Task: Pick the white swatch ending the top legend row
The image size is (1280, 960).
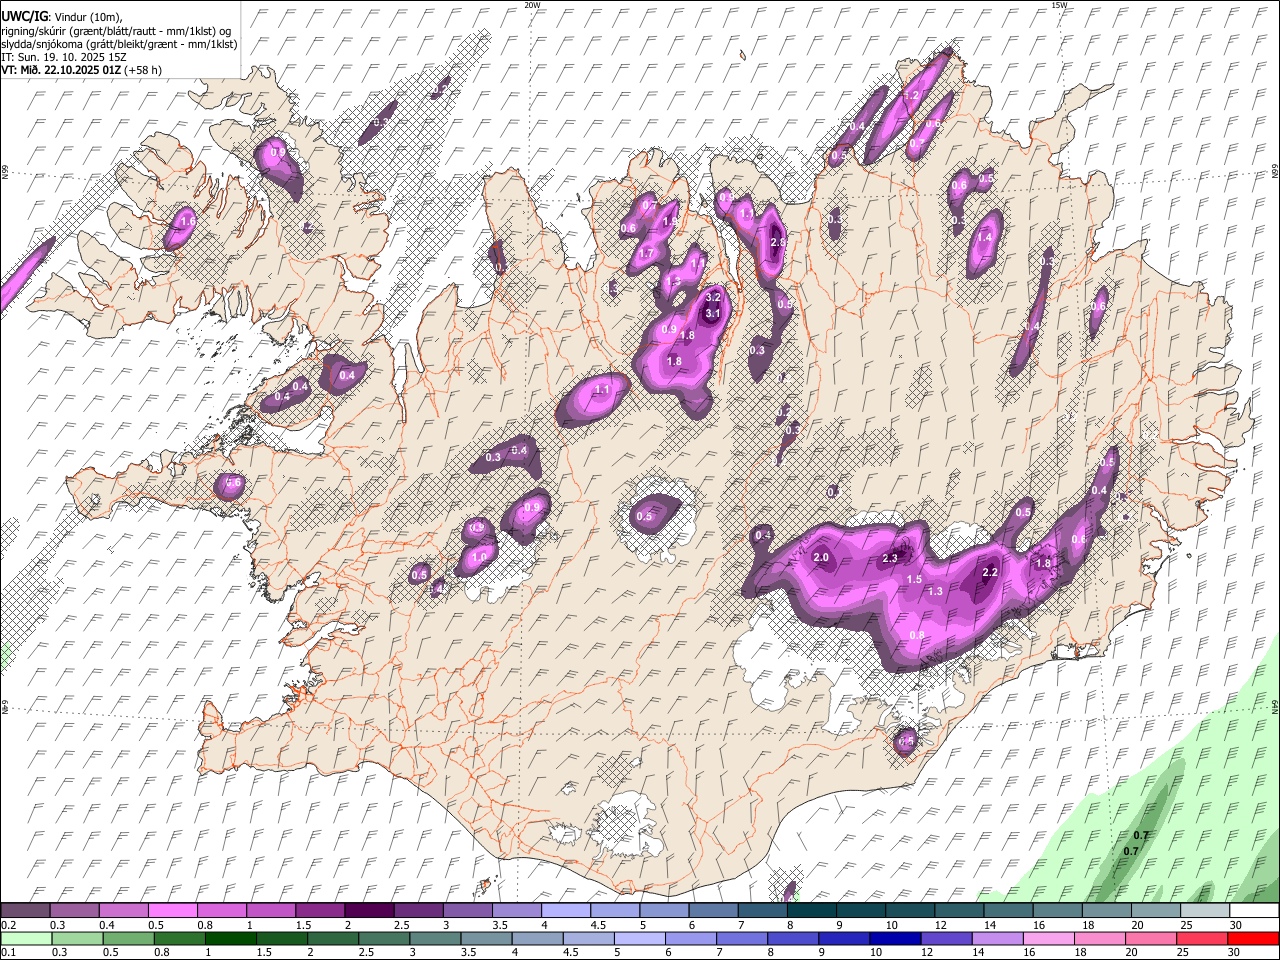Action: [x=1252, y=911]
